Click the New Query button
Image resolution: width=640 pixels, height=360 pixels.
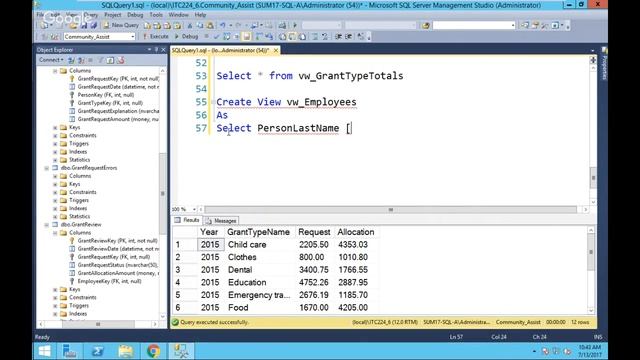(121, 25)
